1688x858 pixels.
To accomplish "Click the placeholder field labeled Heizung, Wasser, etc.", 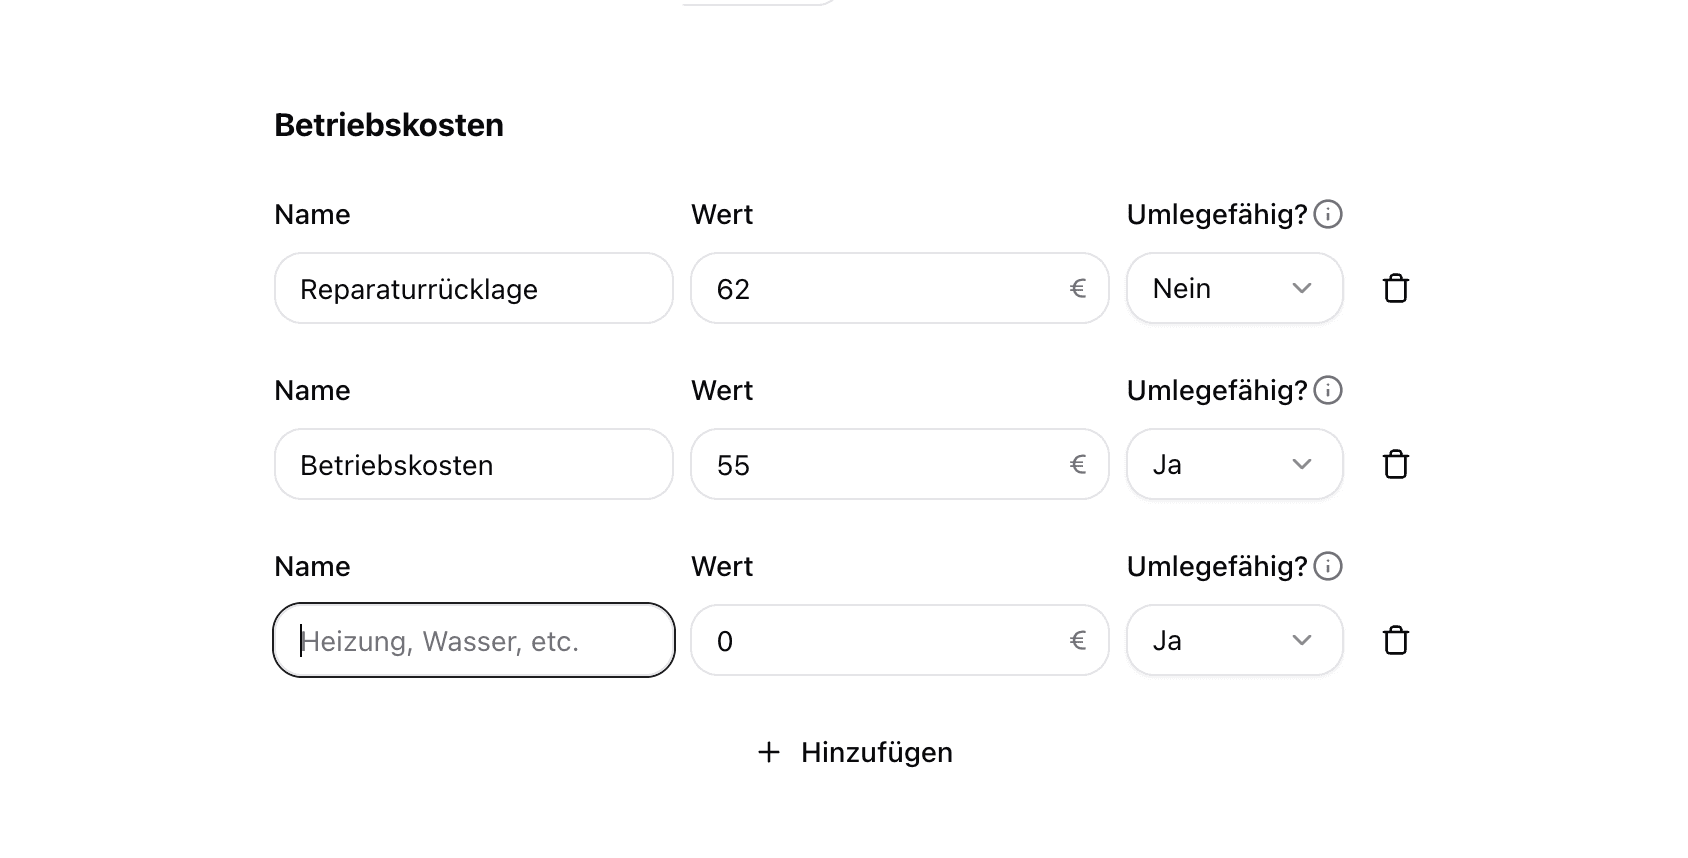I will click(x=473, y=640).
